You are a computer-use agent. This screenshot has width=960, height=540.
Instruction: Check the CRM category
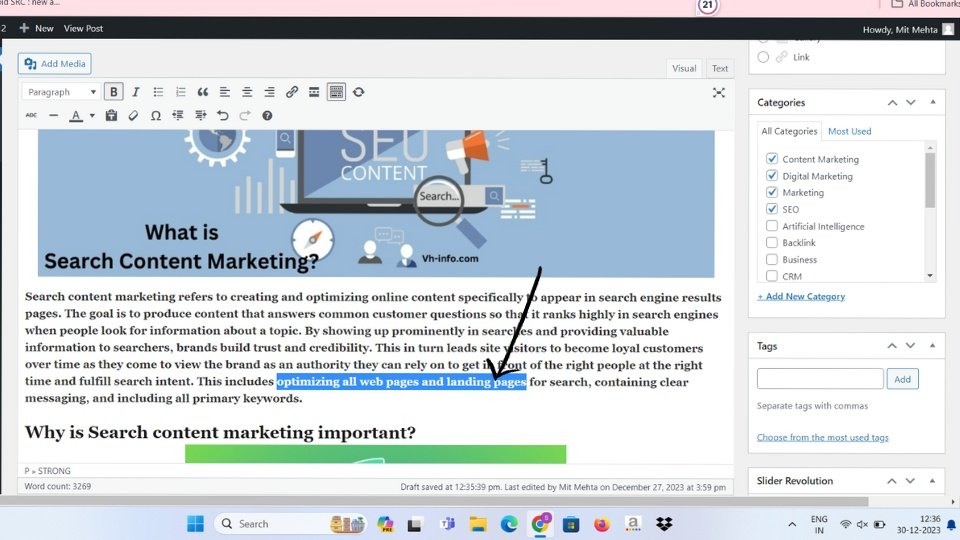tap(771, 276)
